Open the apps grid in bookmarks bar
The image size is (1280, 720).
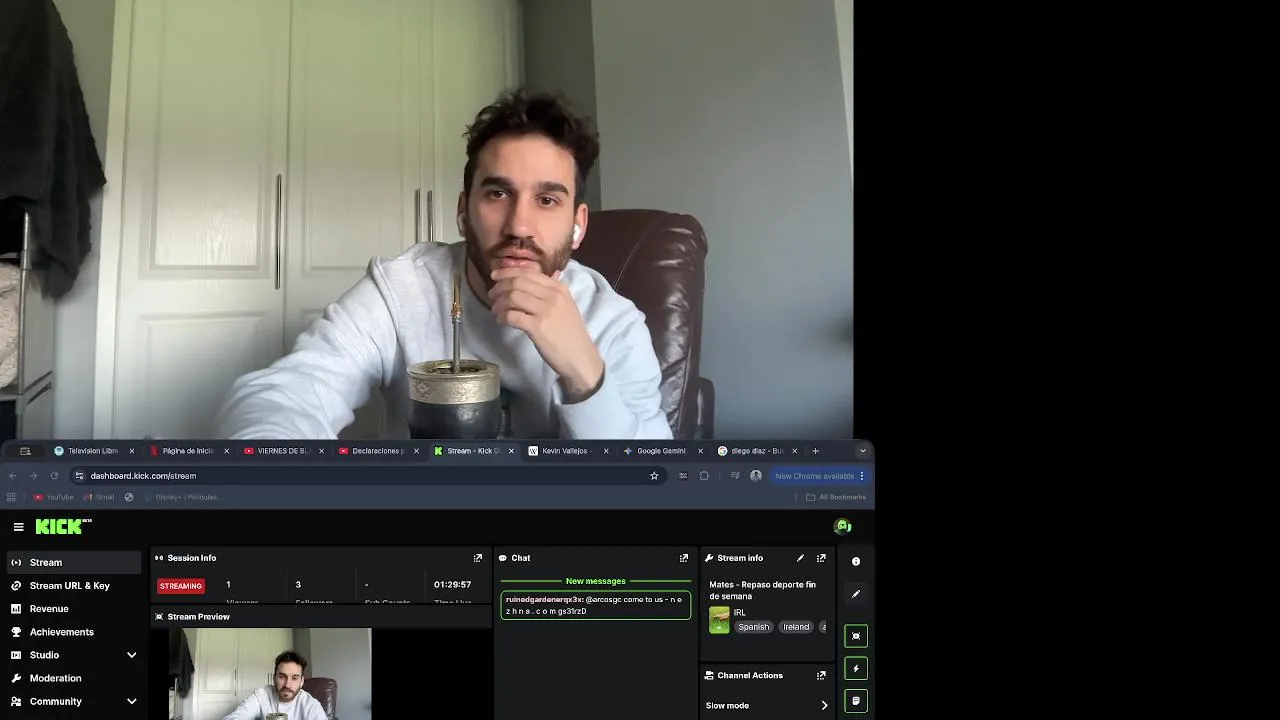pos(12,497)
